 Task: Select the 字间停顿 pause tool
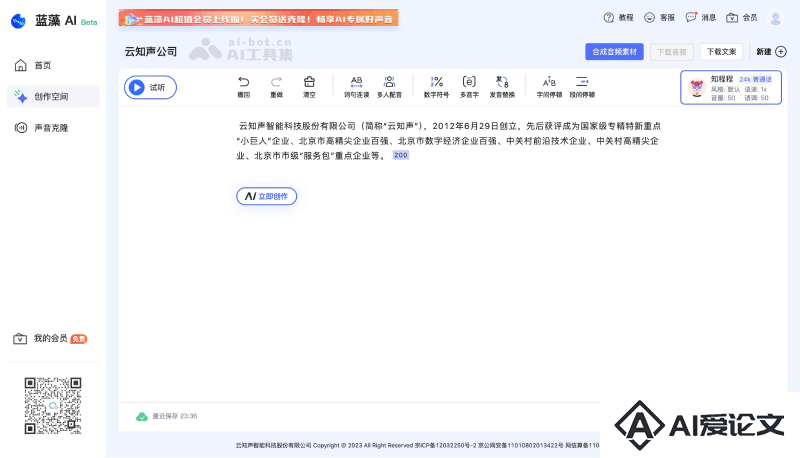pos(549,86)
